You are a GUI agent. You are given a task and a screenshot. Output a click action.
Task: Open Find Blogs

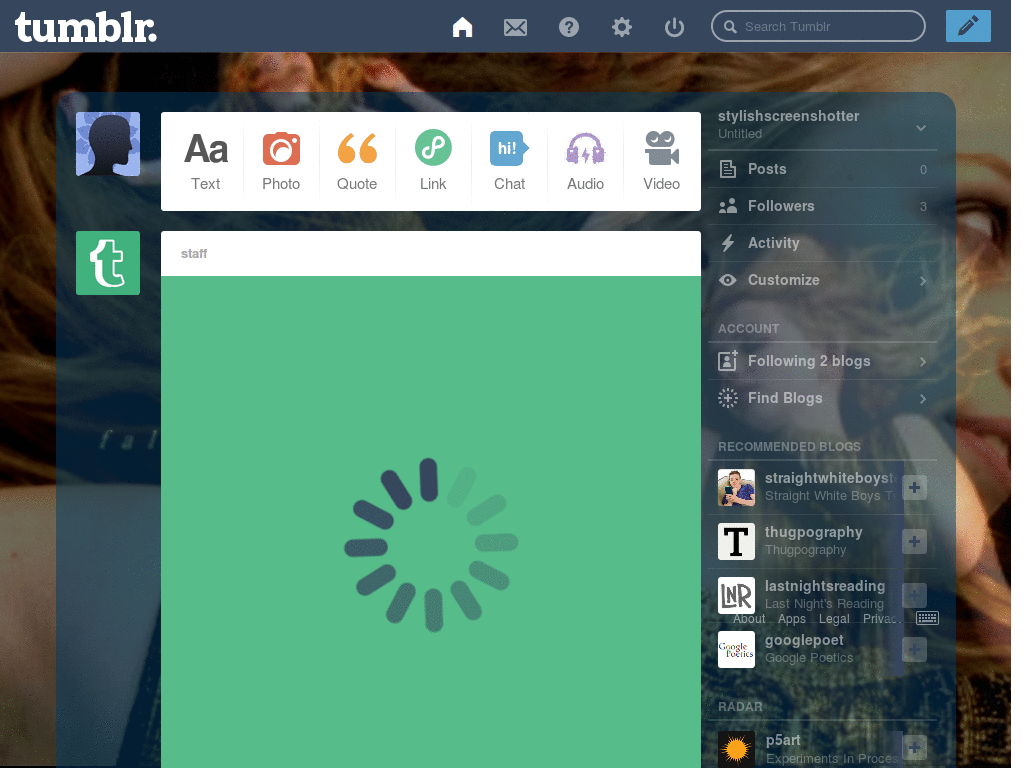coord(823,398)
